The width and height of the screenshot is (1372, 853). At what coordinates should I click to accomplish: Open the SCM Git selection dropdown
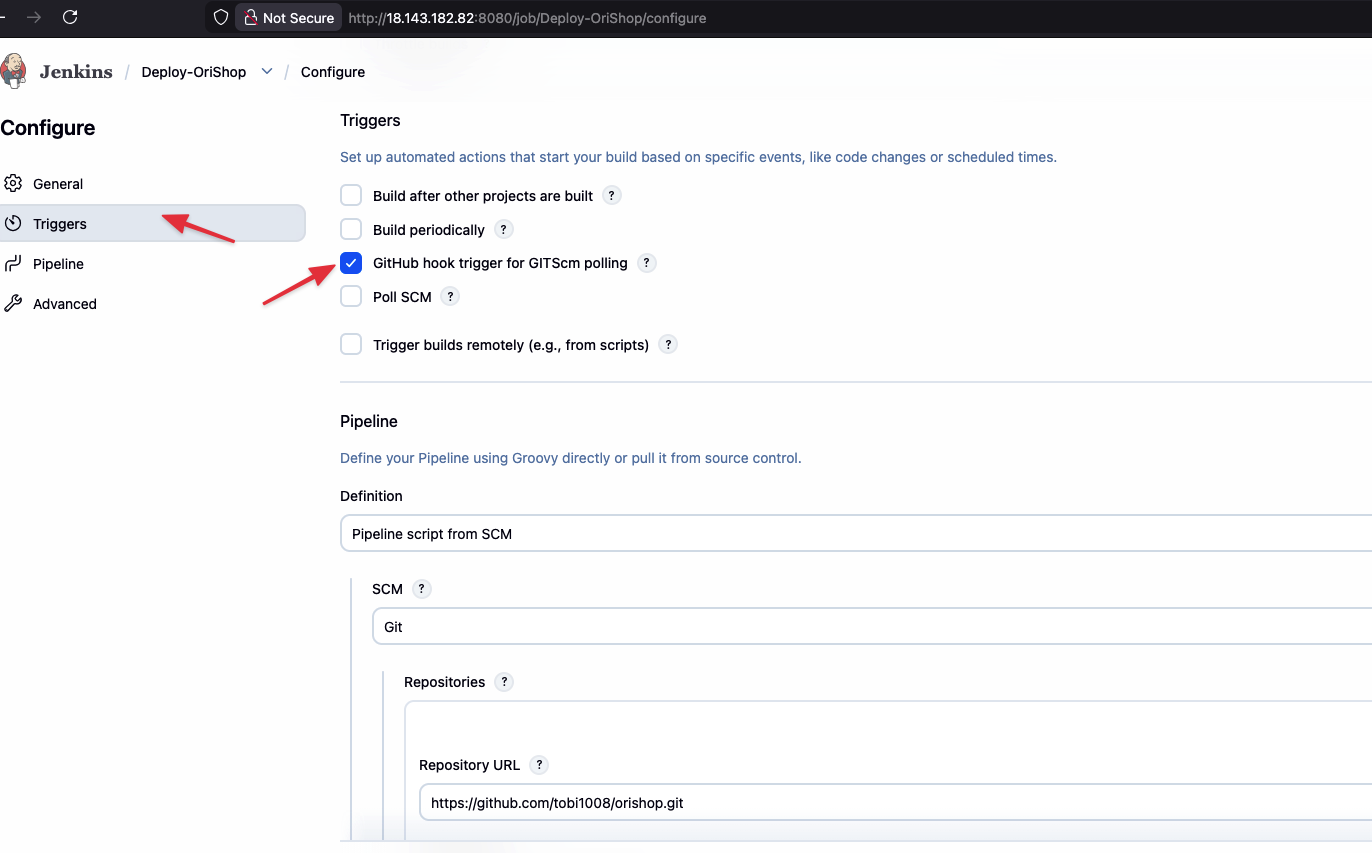tap(870, 627)
